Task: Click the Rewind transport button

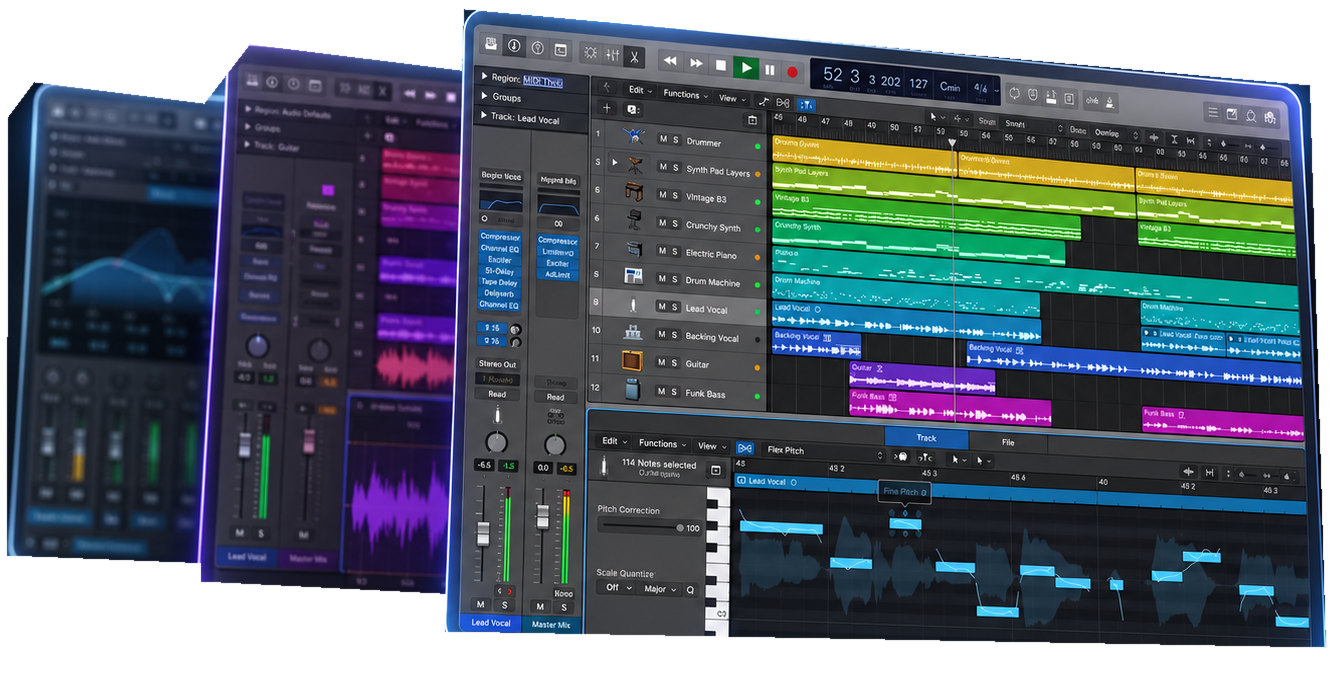Action: tap(670, 62)
